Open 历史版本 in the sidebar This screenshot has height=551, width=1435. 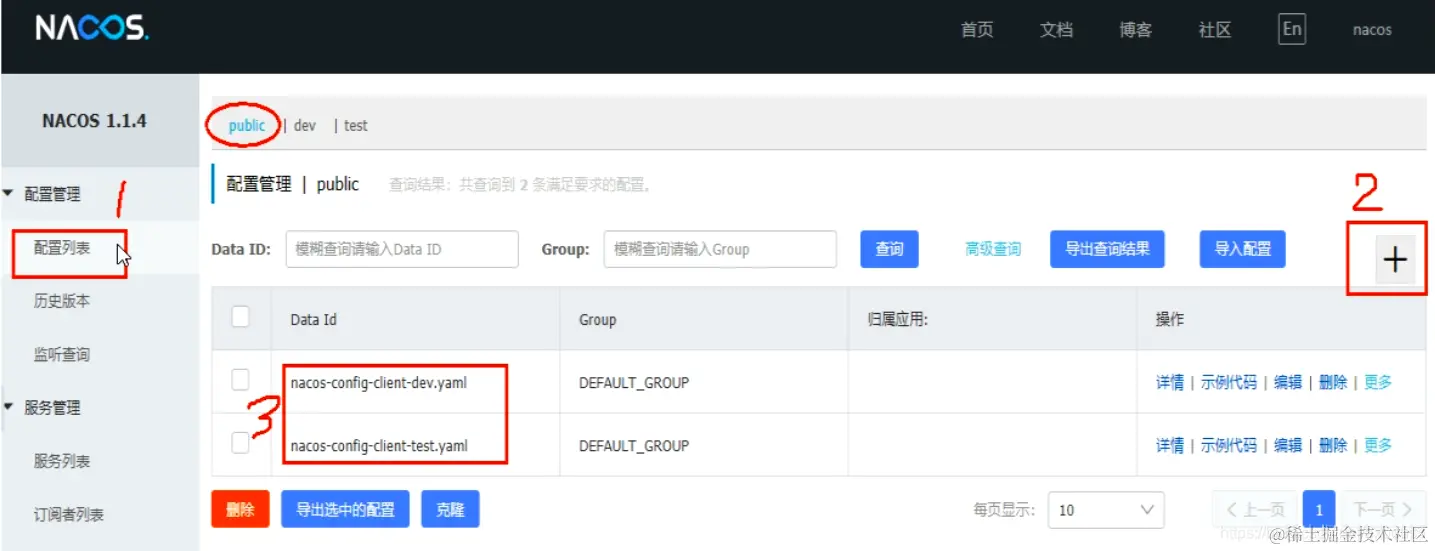point(62,300)
